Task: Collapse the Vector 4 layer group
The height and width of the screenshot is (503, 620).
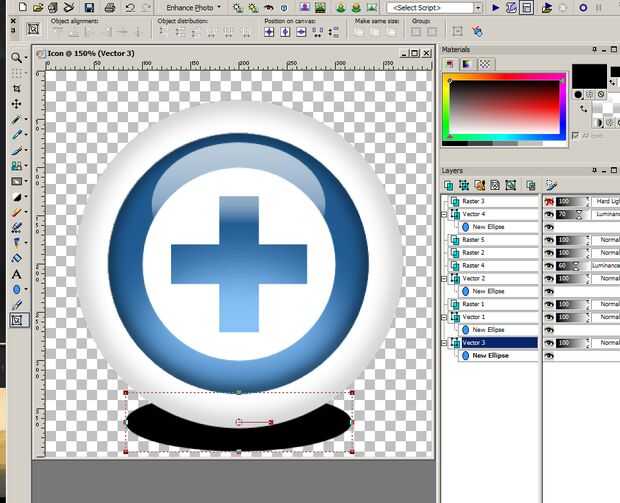Action: [444, 215]
